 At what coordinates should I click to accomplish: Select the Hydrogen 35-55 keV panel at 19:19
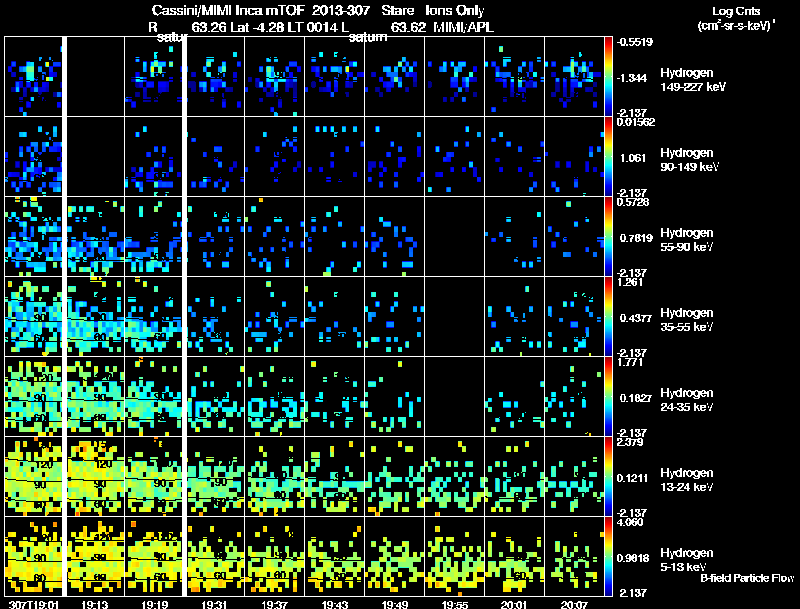coord(154,317)
